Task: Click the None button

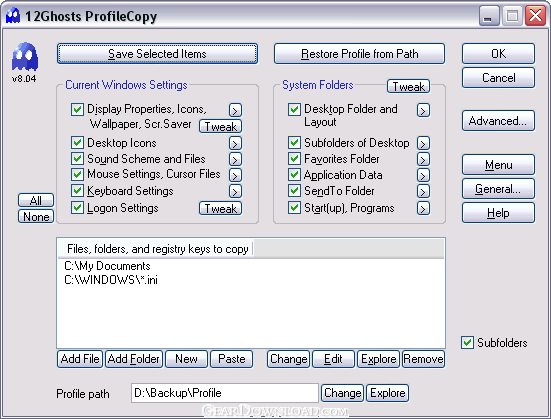Action: click(36, 216)
